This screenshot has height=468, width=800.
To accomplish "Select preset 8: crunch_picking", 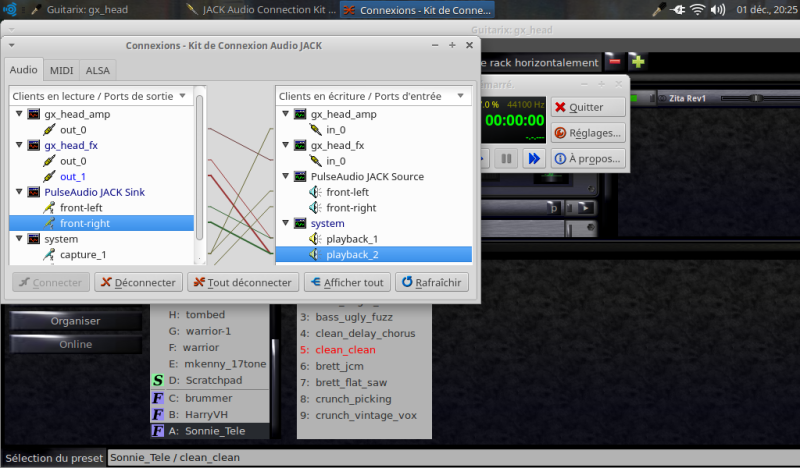I will pos(364,399).
